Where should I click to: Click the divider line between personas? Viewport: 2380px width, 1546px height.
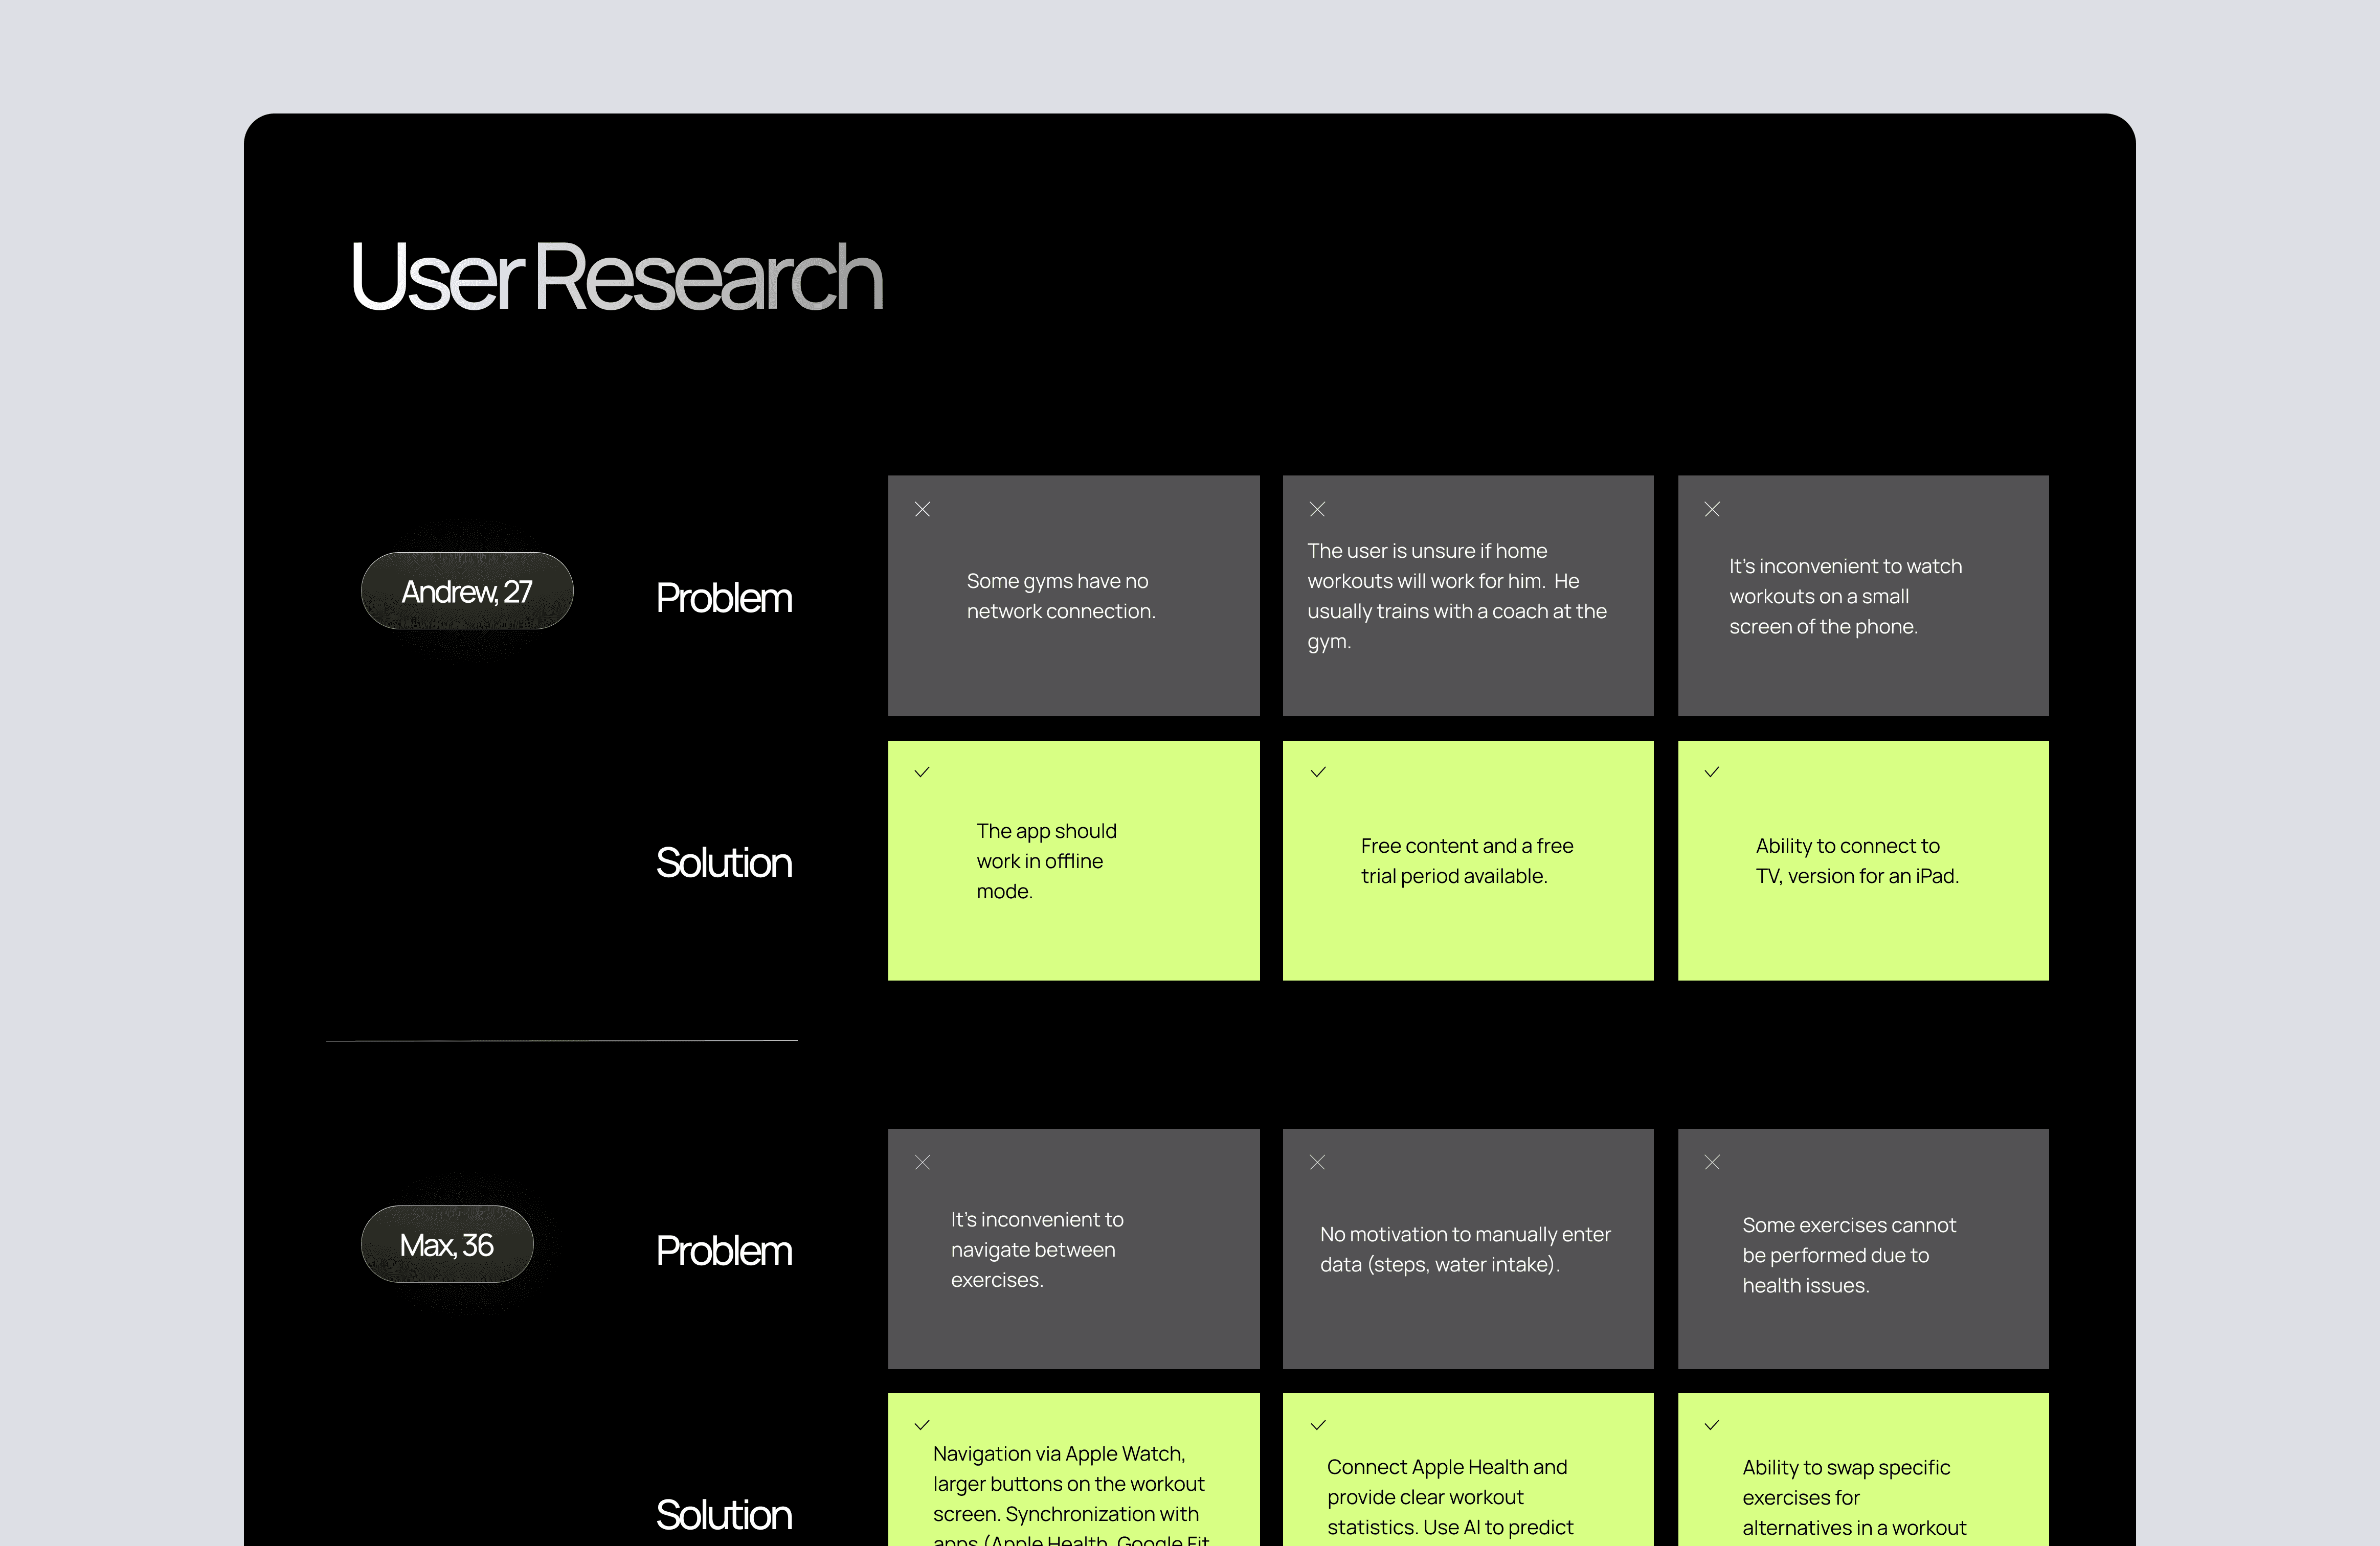pyautogui.click(x=562, y=1041)
